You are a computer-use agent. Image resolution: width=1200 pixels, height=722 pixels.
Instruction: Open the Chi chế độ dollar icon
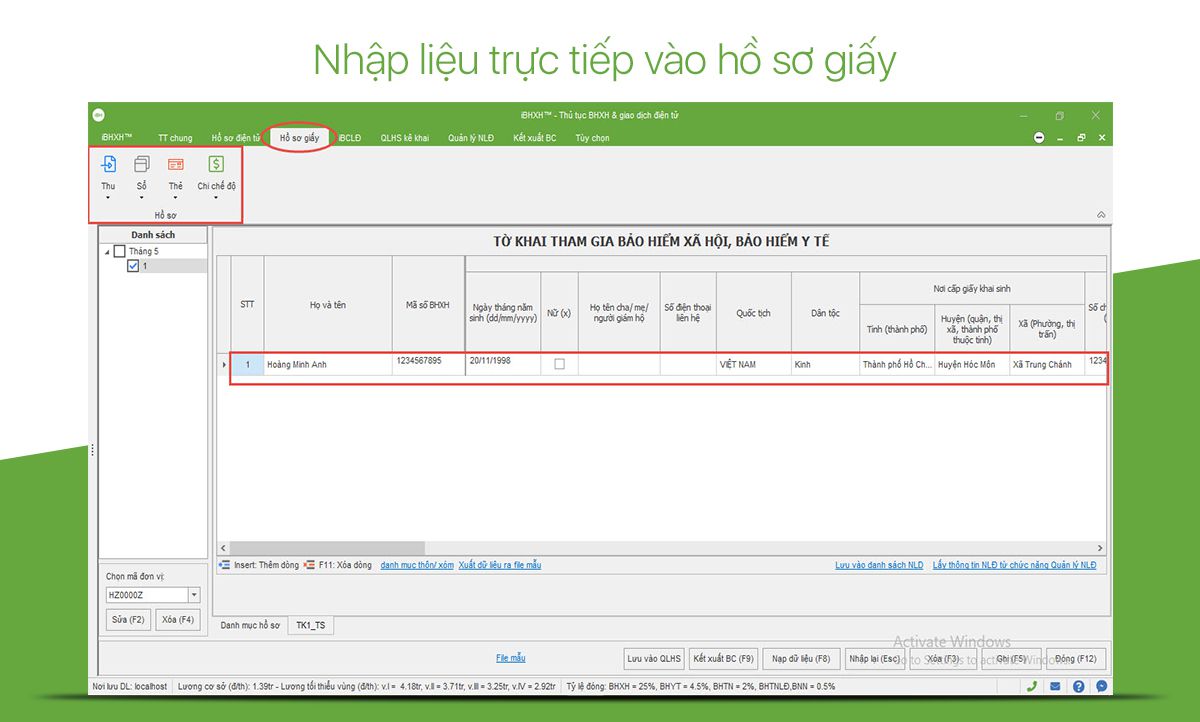click(216, 165)
